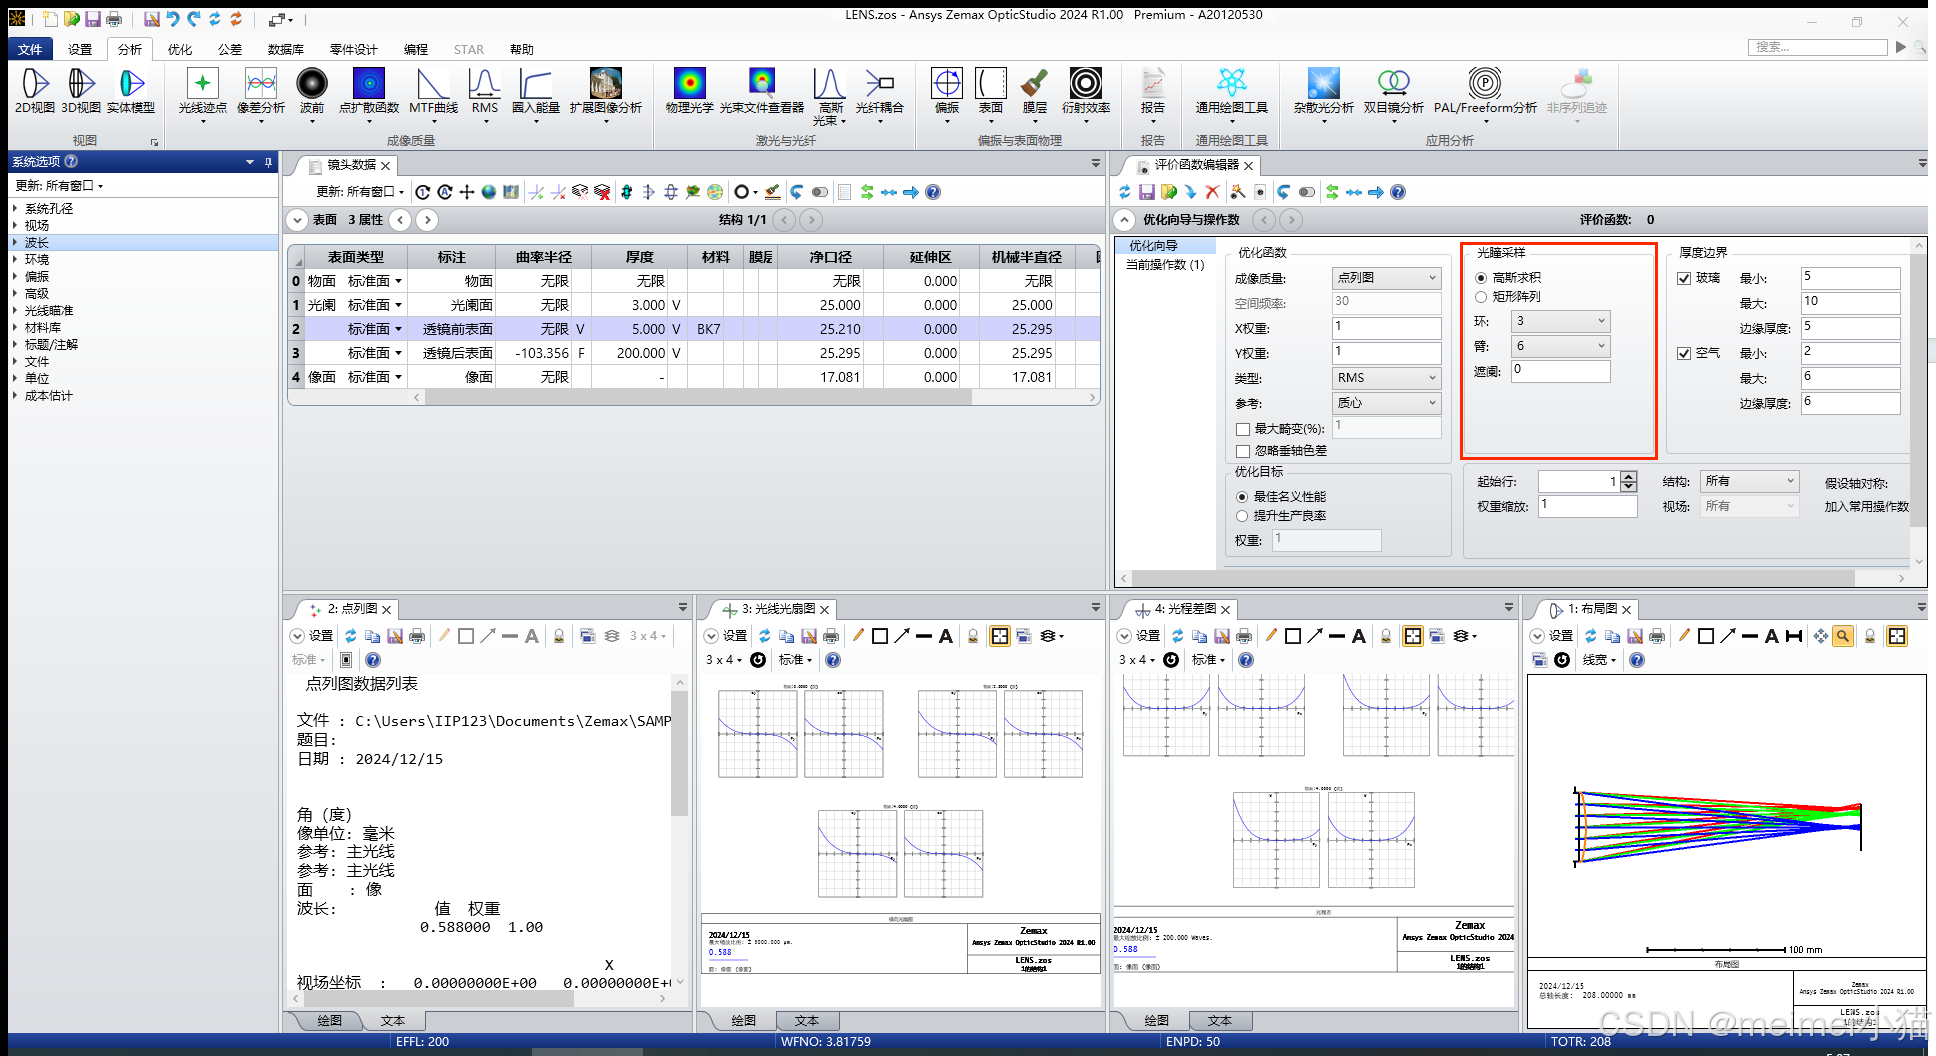Viewport: 1936px width, 1056px height.
Task: Increment the 起始行 stepper
Action: [1629, 476]
